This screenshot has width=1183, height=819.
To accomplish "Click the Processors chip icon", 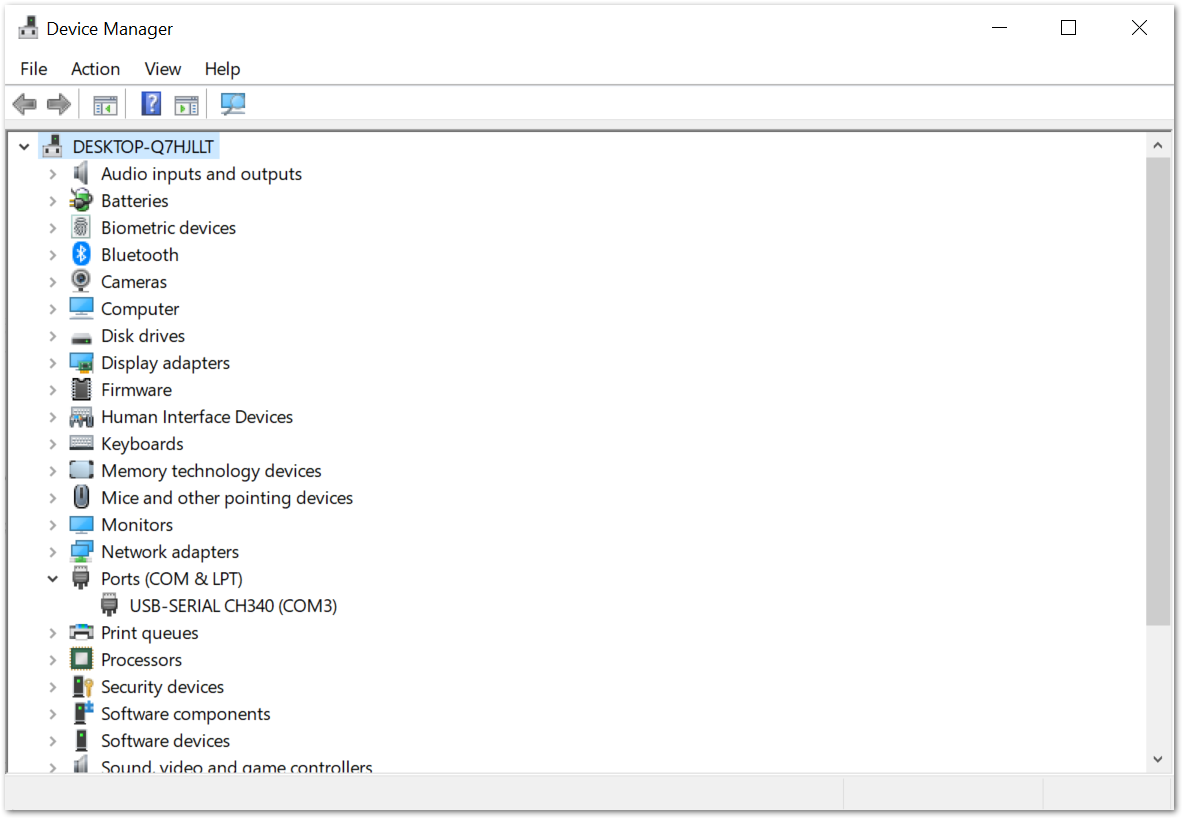I will (81, 660).
